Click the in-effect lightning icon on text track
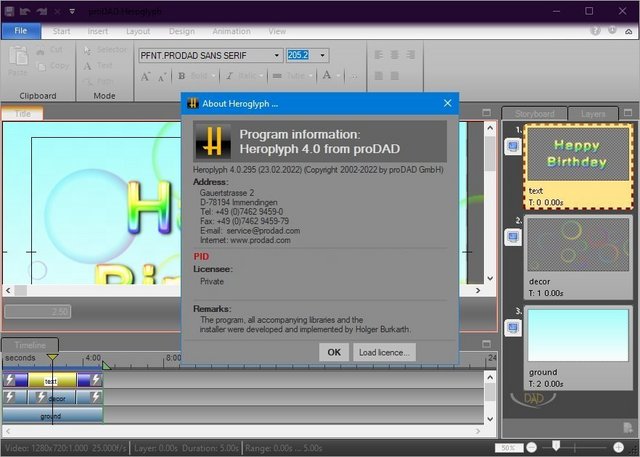Image resolution: width=640 pixels, height=457 pixels. (10, 380)
